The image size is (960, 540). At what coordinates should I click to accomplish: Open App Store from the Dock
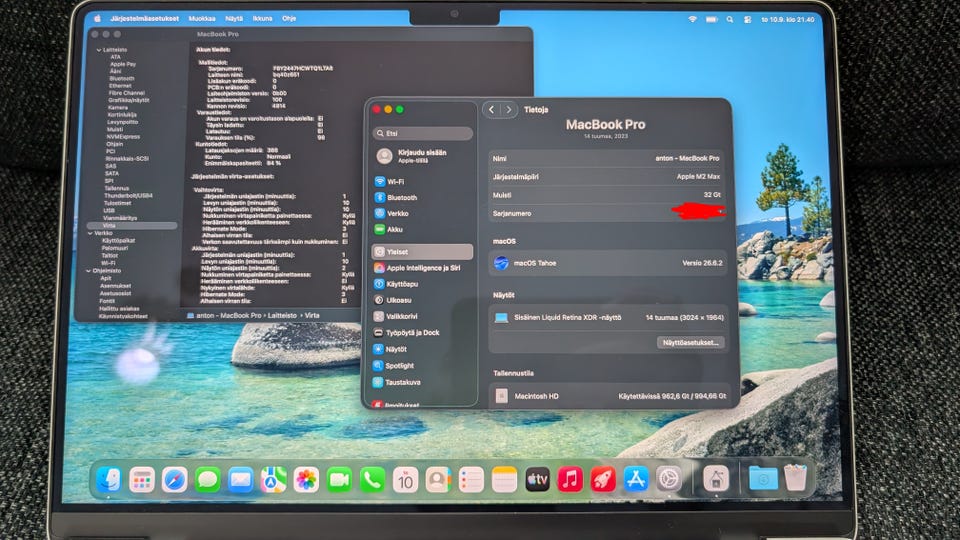pos(636,480)
